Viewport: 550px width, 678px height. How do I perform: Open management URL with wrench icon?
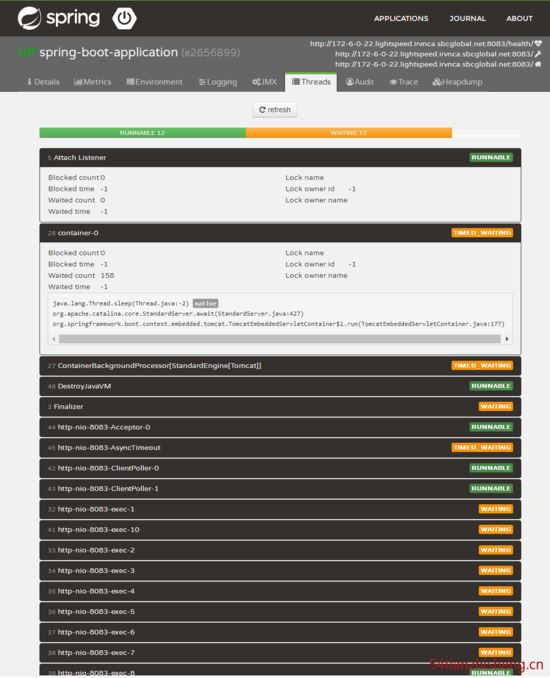click(438, 54)
